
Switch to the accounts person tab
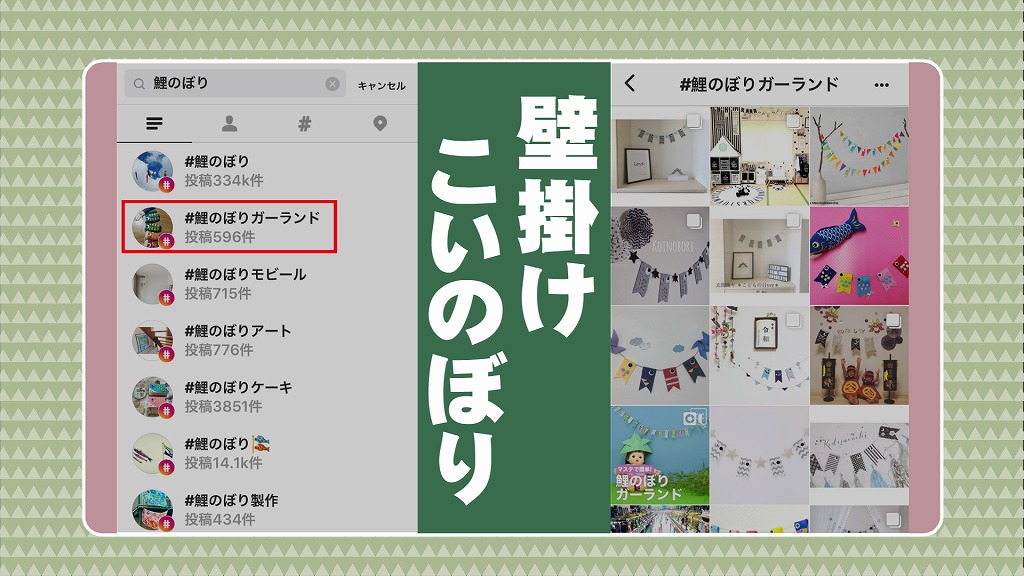point(229,123)
